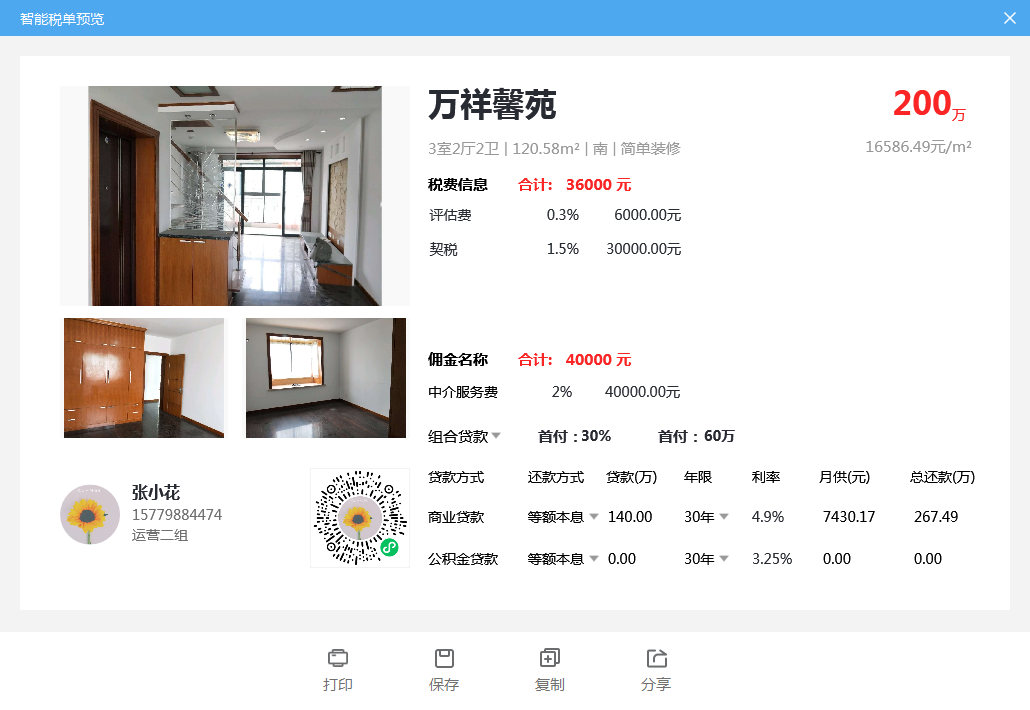The width and height of the screenshot is (1030, 710).
Task: Expand 公积金贷款 repayment method 等额本息 dropdown
Action: coord(563,559)
